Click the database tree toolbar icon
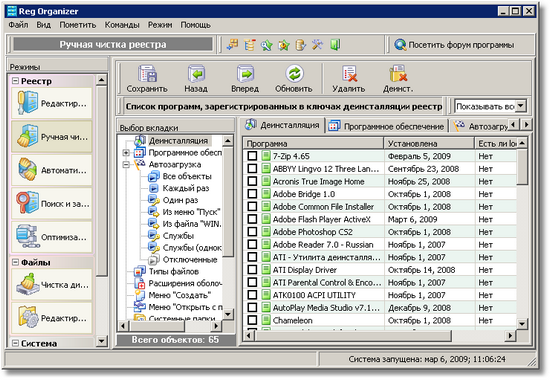This screenshot has height=380, width=550. [250, 45]
